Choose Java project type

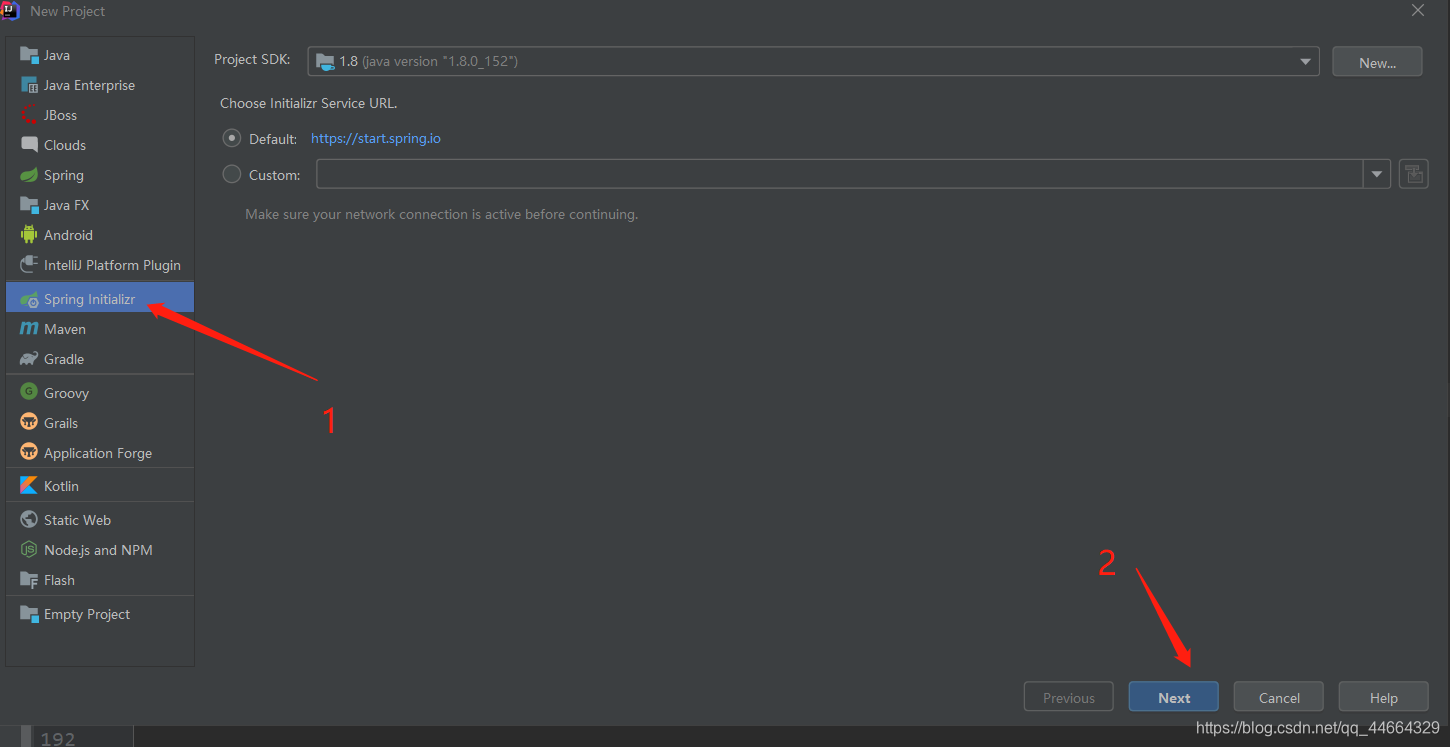100,55
